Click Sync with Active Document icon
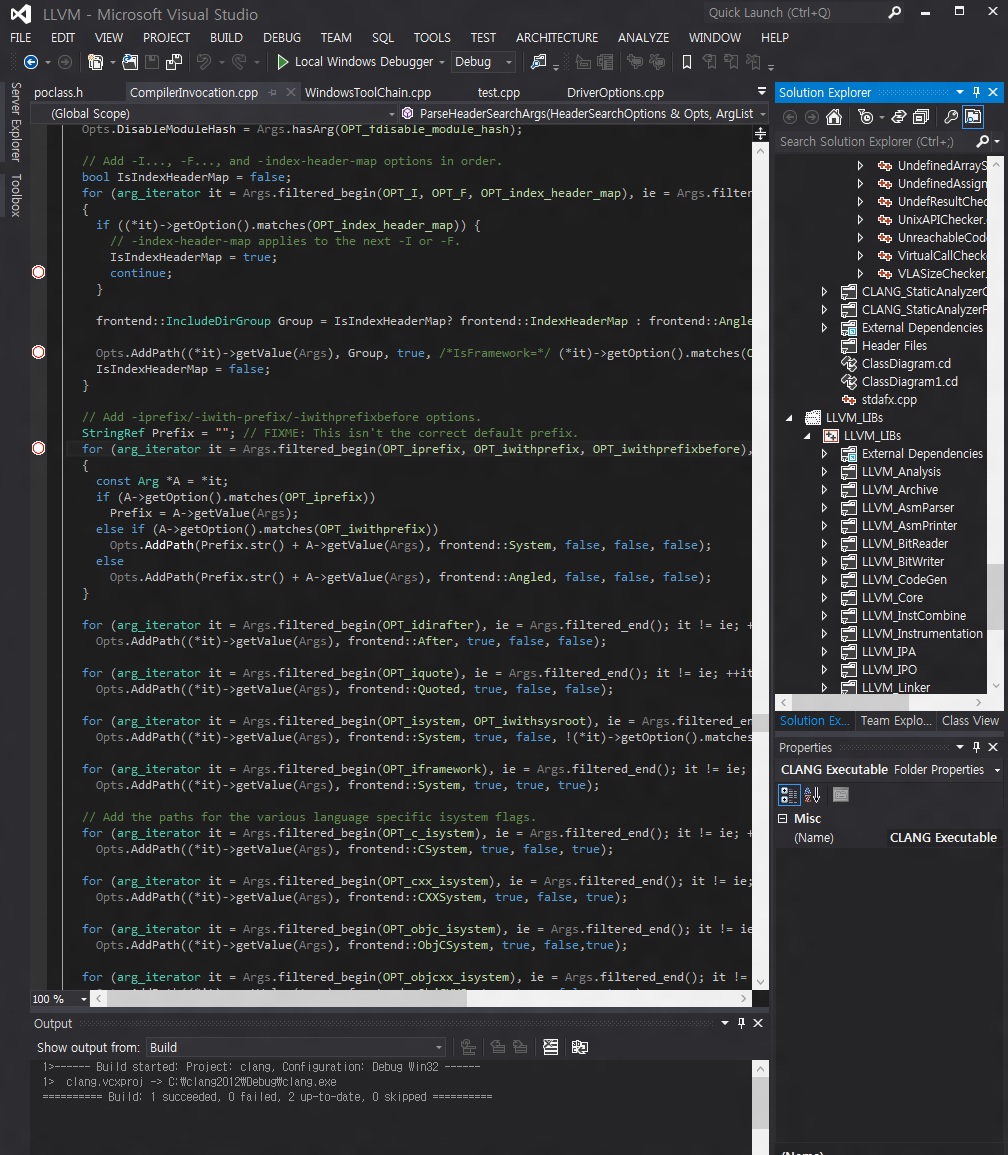1008x1155 pixels. click(899, 117)
